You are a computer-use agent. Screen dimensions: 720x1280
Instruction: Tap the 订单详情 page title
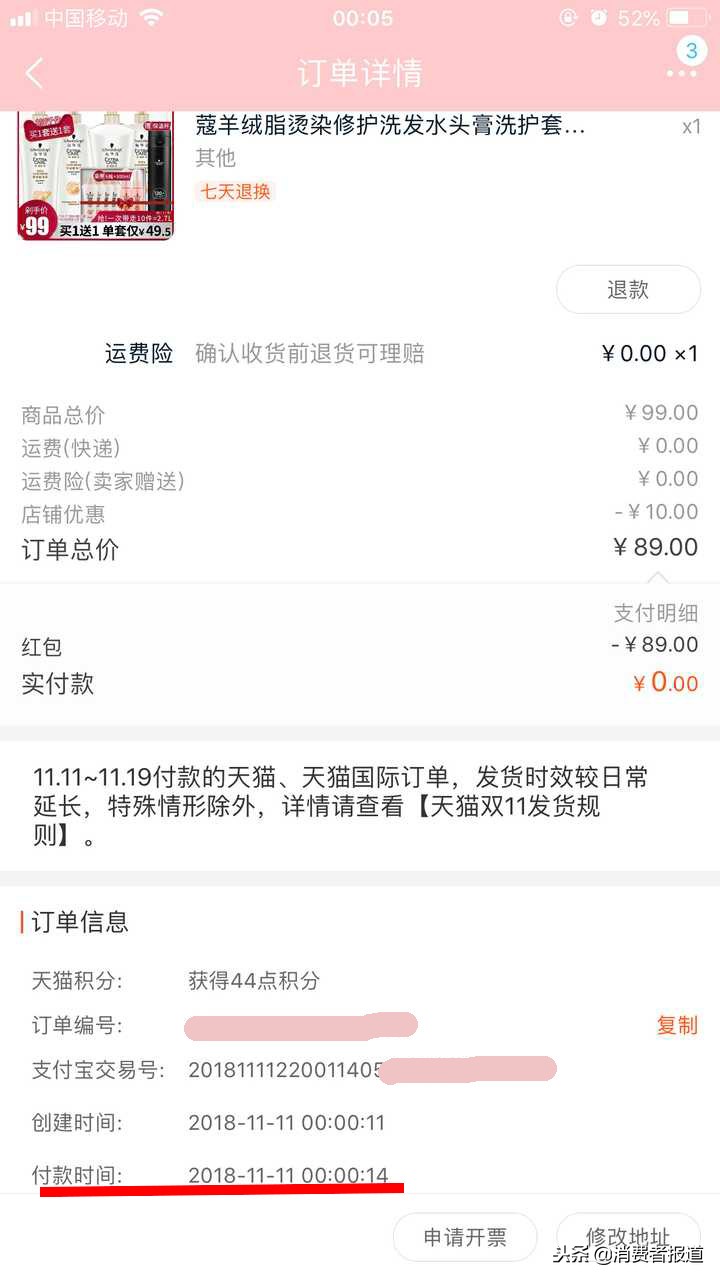coord(360,73)
